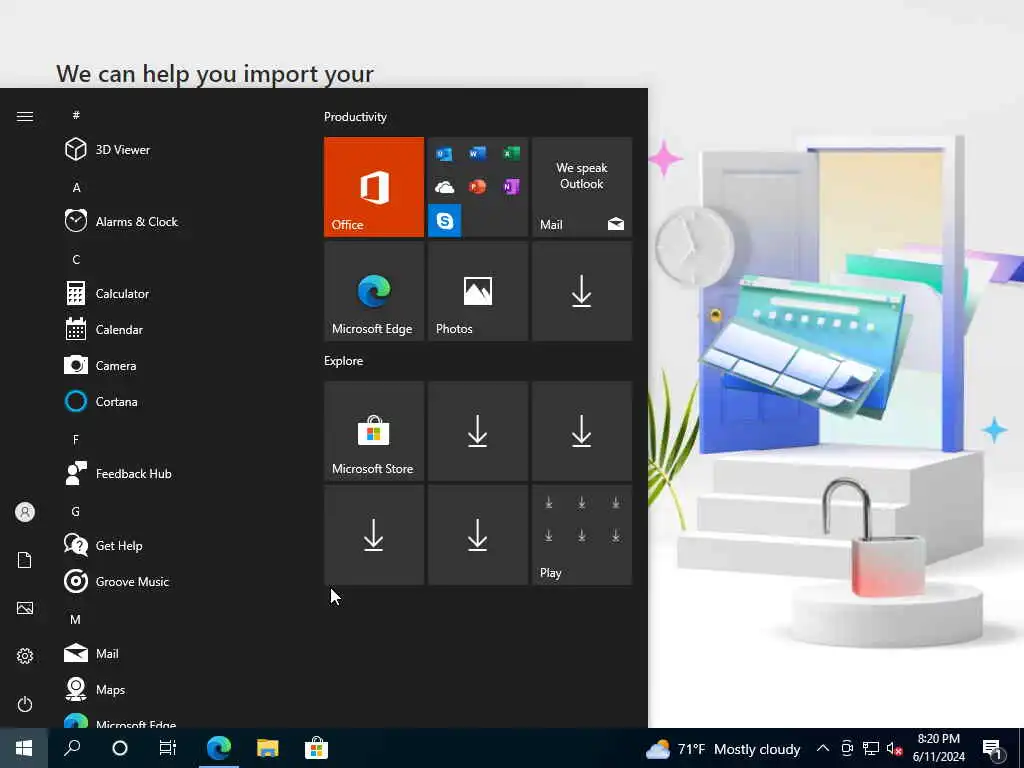Open Skype from the tile folder
The width and height of the screenshot is (1024, 768).
pyautogui.click(x=444, y=221)
